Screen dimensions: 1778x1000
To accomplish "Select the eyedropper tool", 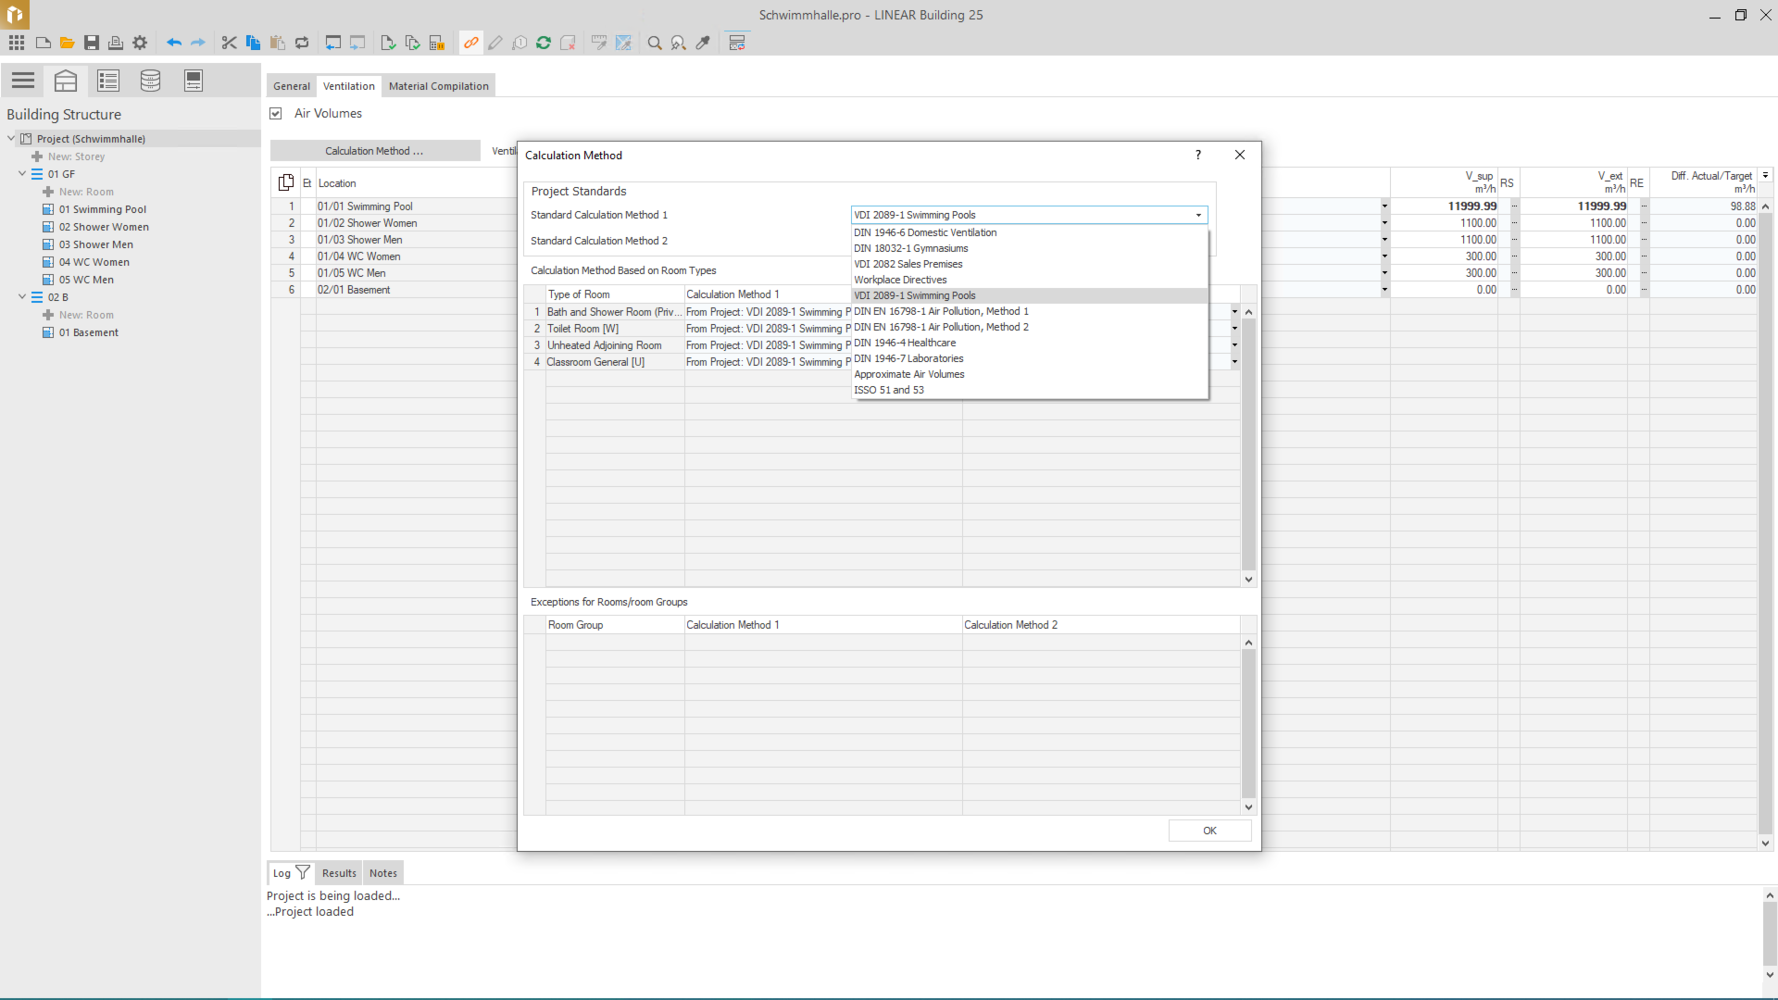I will pyautogui.click(x=703, y=43).
